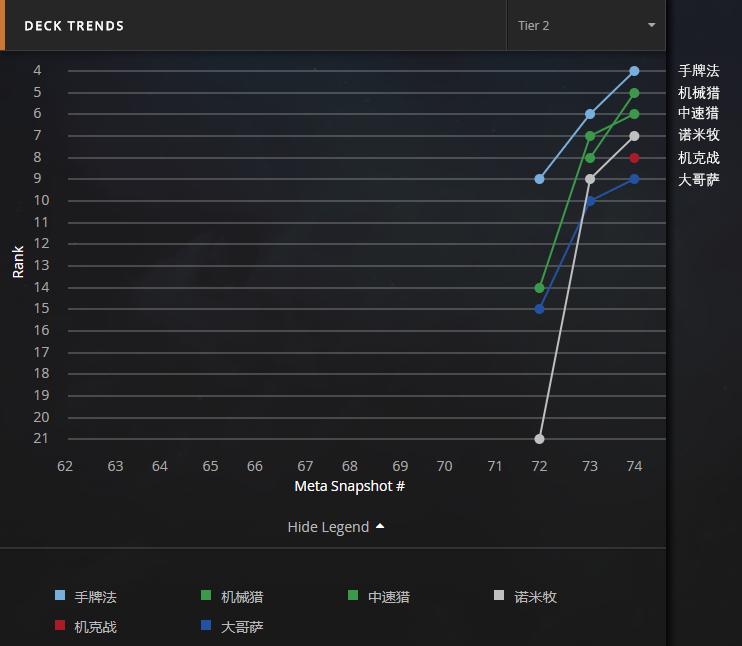Click the y-axis rank label 12
The height and width of the screenshot is (646, 742).
tap(41, 243)
